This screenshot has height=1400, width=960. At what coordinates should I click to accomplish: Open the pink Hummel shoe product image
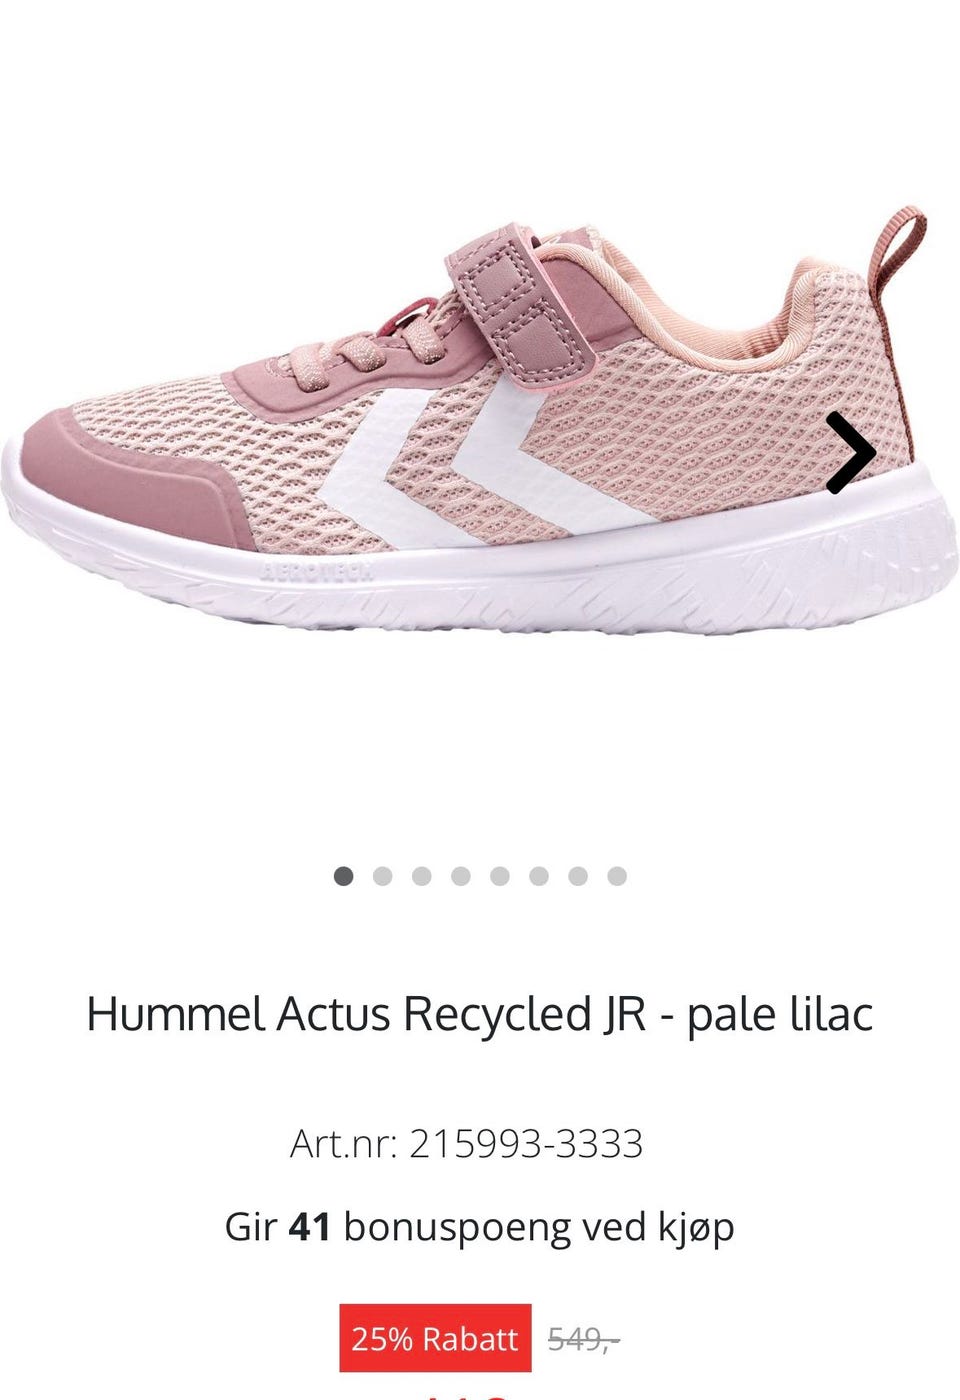click(478, 420)
